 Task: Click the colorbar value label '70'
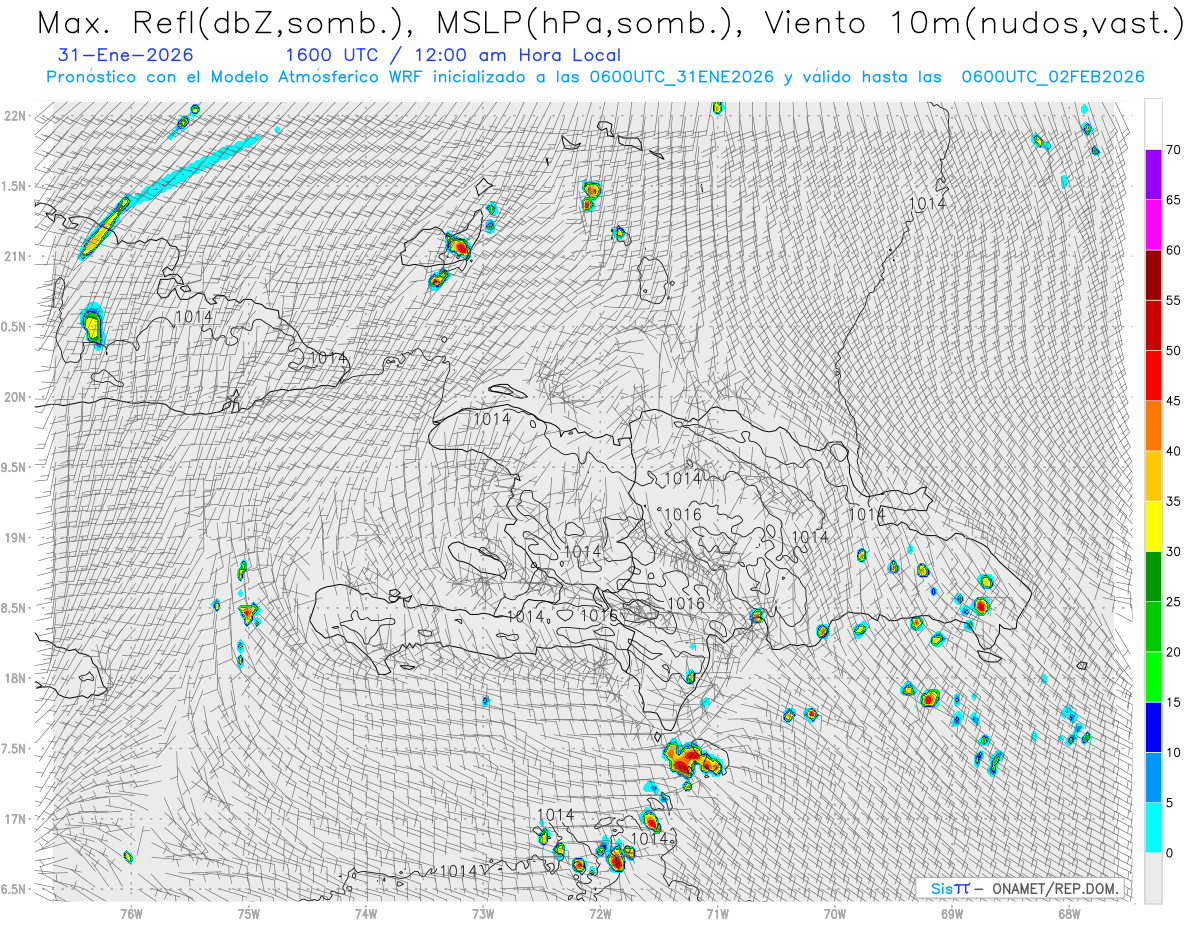pos(1173,150)
